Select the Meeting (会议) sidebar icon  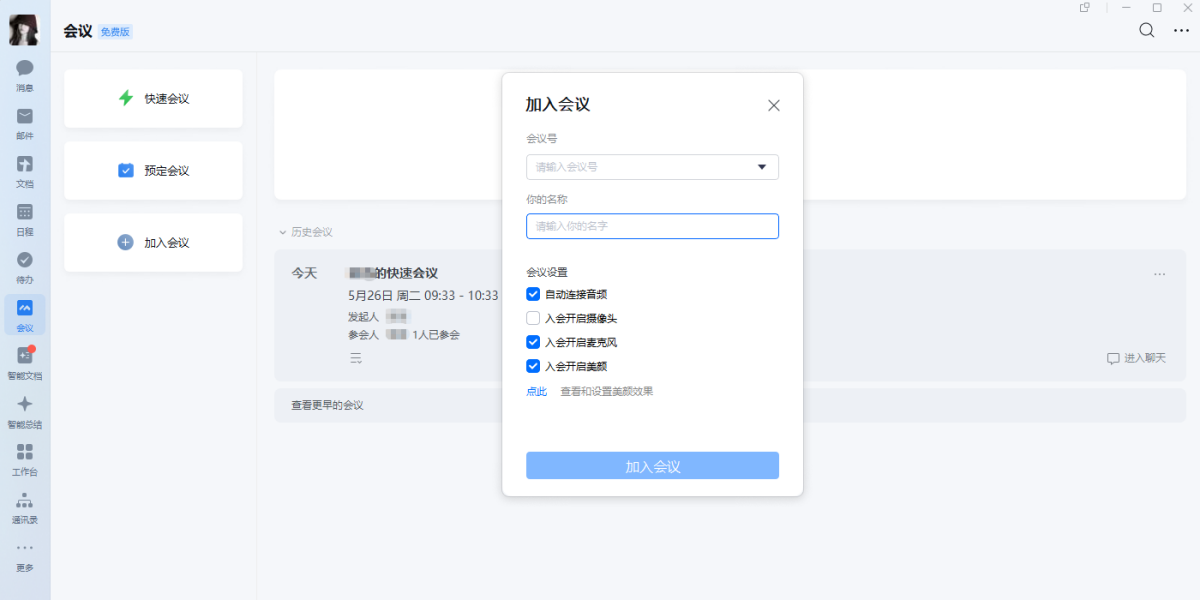point(25,315)
